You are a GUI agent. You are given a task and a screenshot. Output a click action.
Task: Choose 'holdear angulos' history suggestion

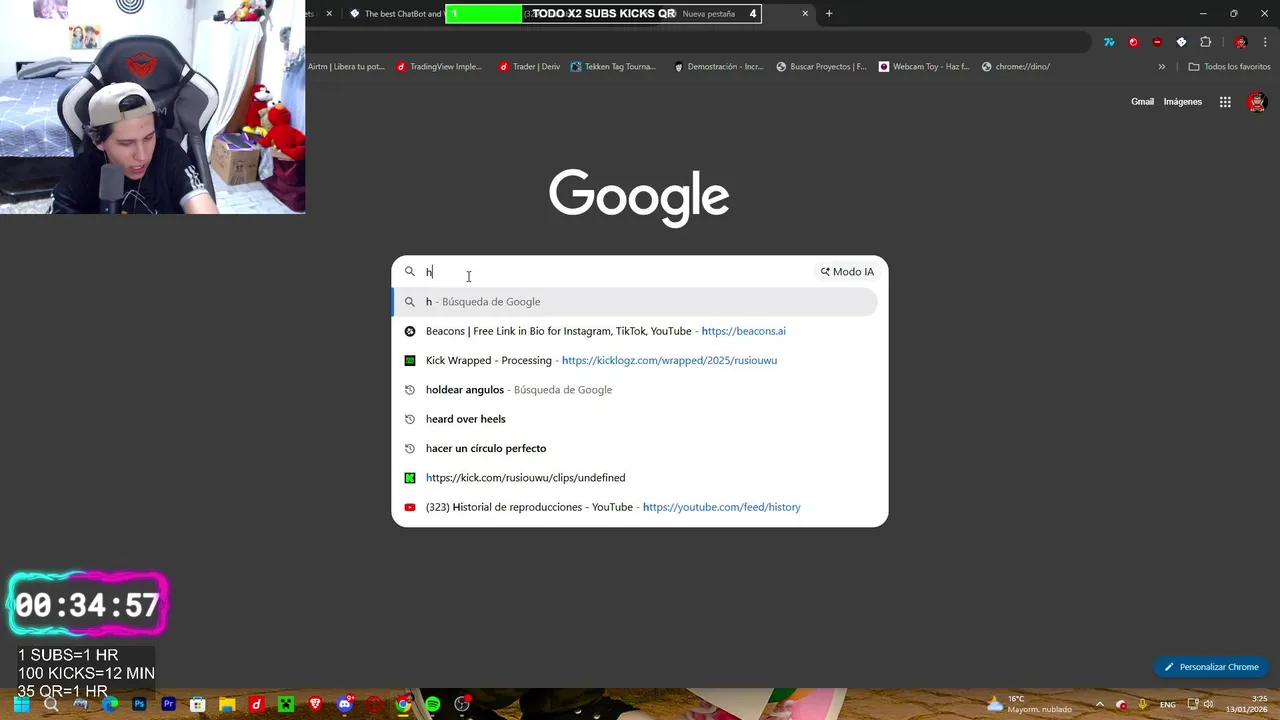click(x=635, y=390)
